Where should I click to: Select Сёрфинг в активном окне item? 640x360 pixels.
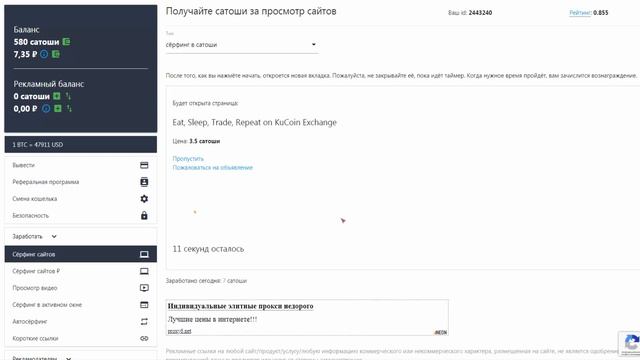click(80, 304)
